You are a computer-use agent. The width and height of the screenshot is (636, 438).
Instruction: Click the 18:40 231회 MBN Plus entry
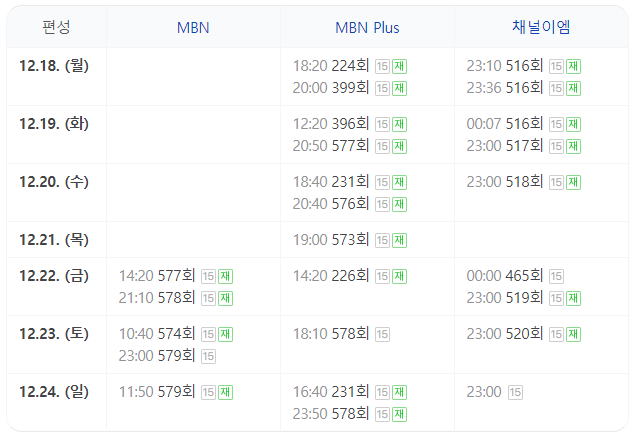pyautogui.click(x=350, y=182)
